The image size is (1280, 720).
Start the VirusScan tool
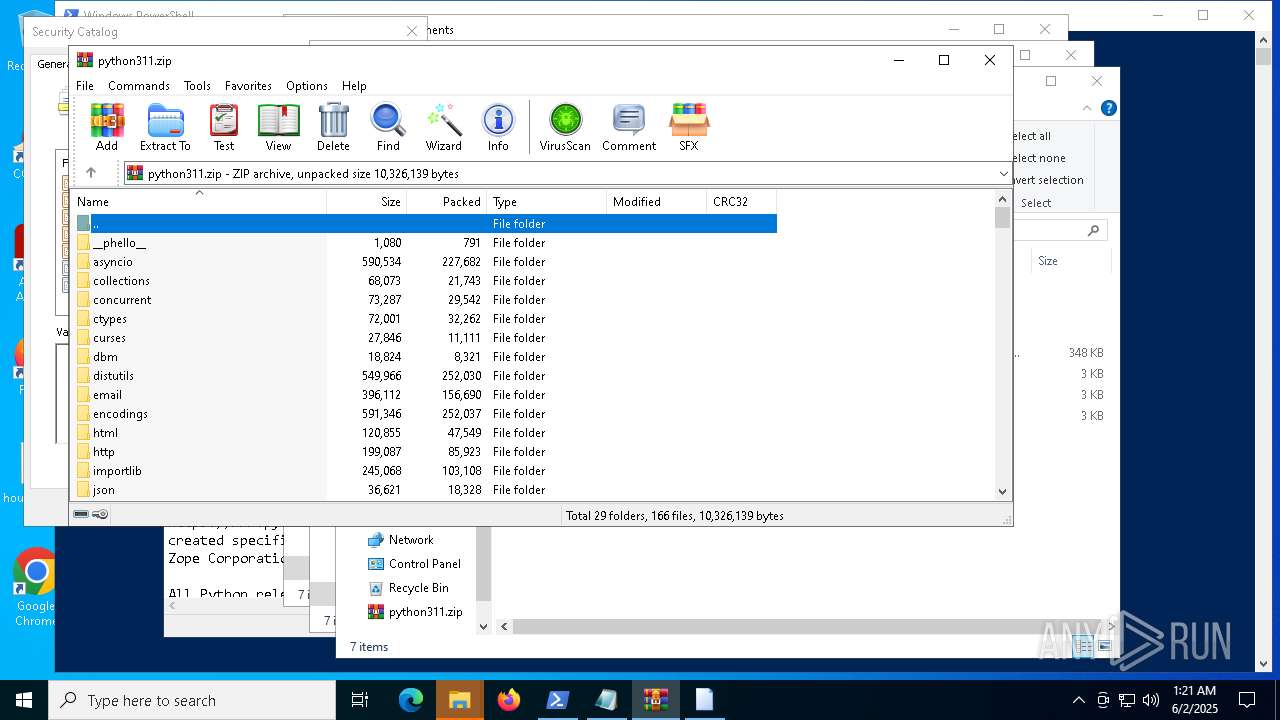click(565, 127)
